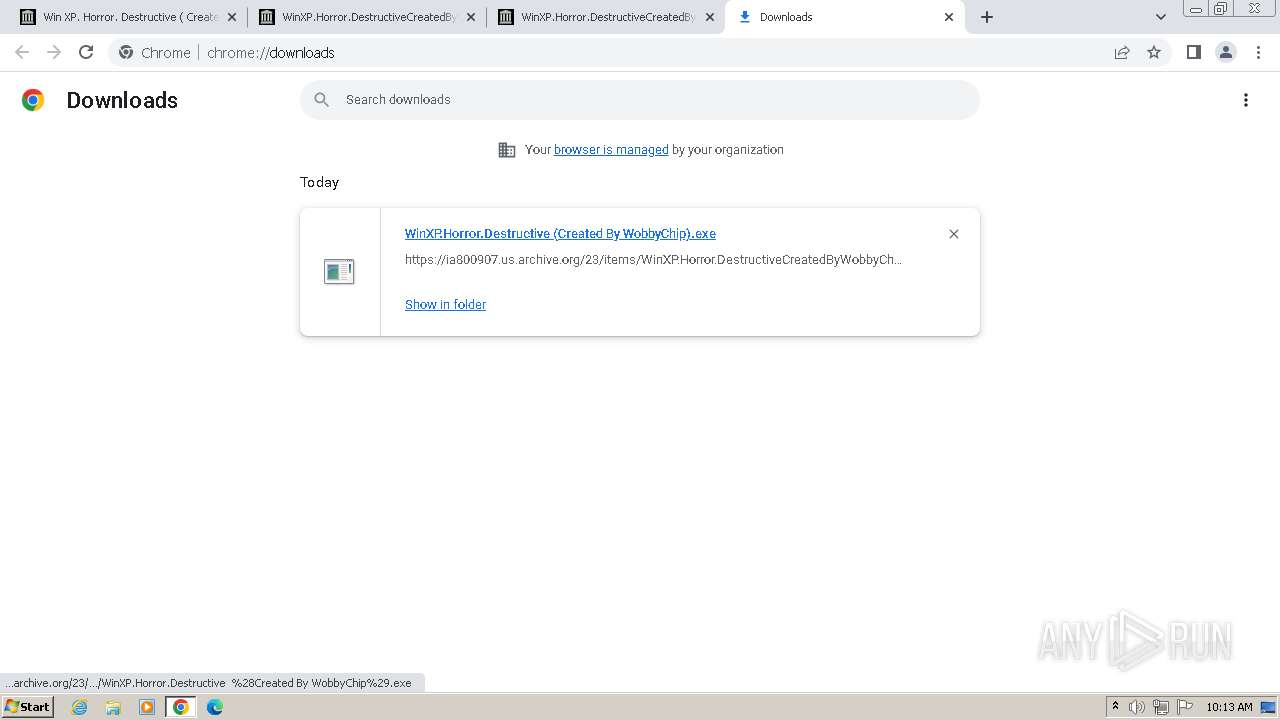Expand the tab search dropdown
Screen dimensions: 1280x720
pos(1160,17)
